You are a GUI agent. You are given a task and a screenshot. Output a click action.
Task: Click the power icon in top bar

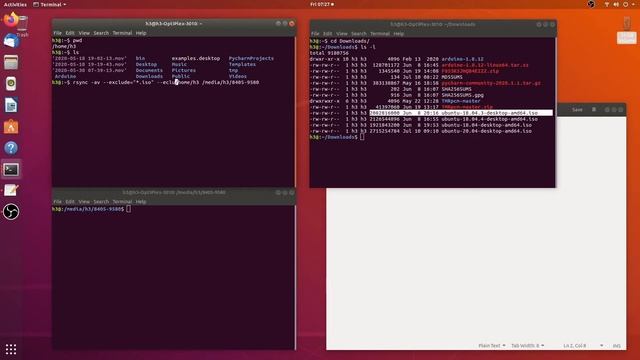point(625,4)
